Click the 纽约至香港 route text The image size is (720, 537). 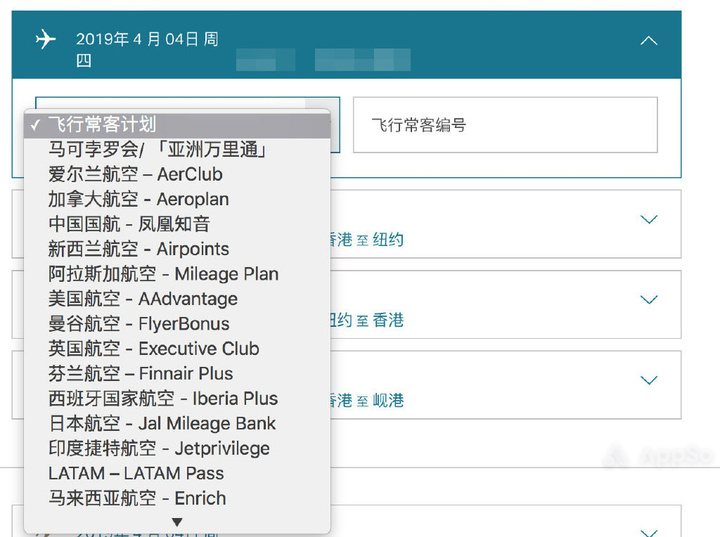pos(367,320)
